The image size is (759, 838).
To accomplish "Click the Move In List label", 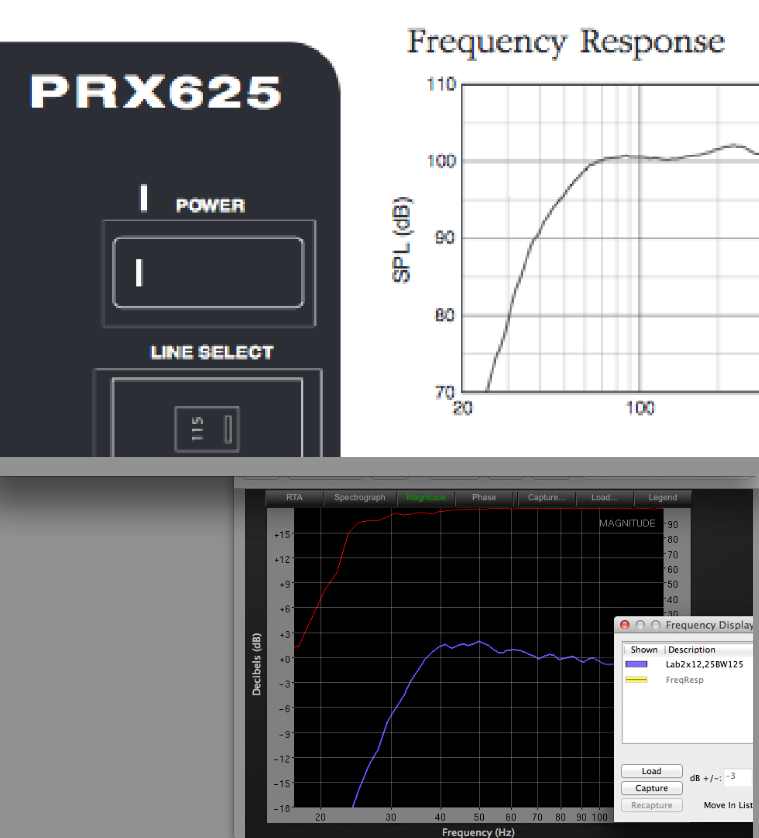I will point(728,805).
